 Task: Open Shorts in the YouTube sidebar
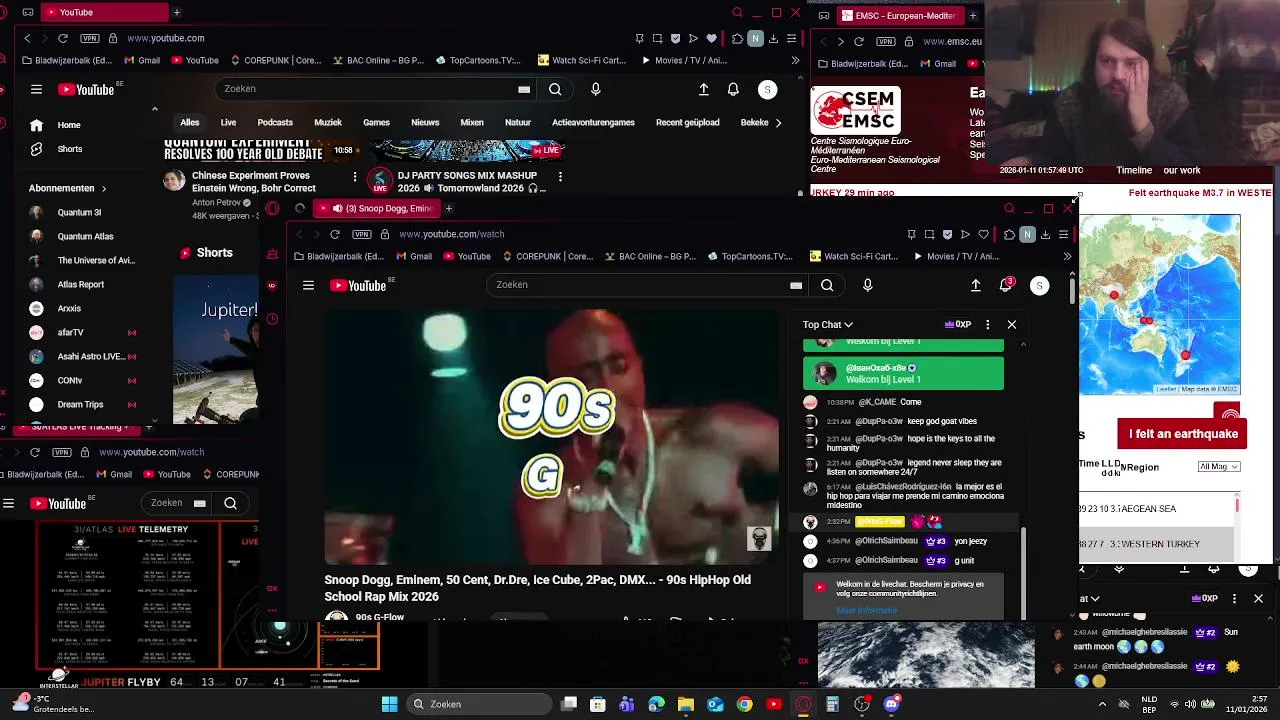click(x=69, y=149)
